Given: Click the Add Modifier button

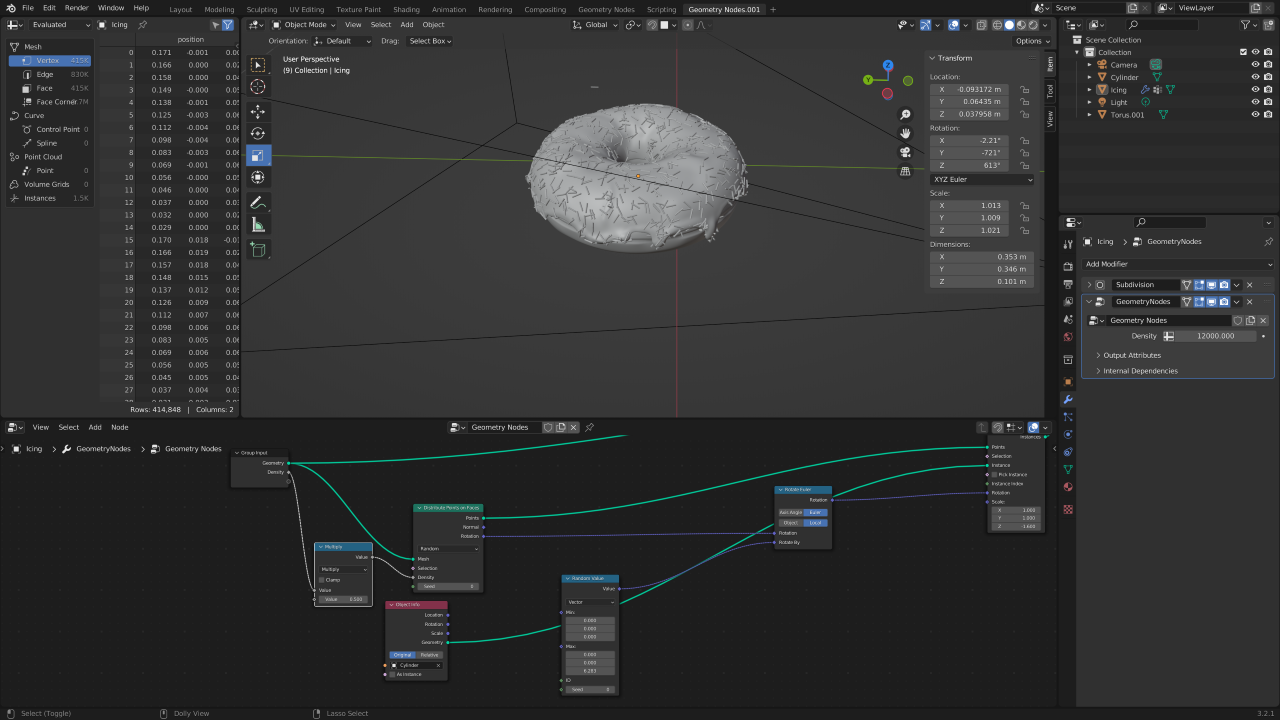Looking at the screenshot, I should click(x=1177, y=264).
